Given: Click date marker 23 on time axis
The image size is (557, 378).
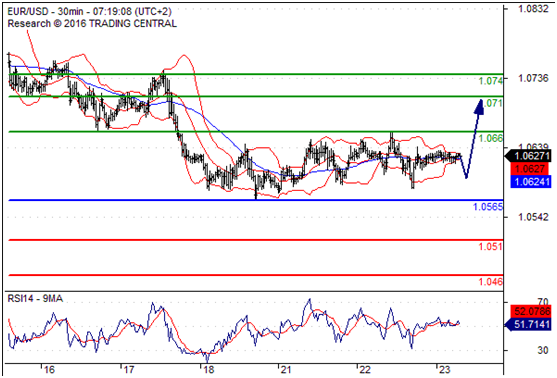Looking at the screenshot, I should [444, 370].
